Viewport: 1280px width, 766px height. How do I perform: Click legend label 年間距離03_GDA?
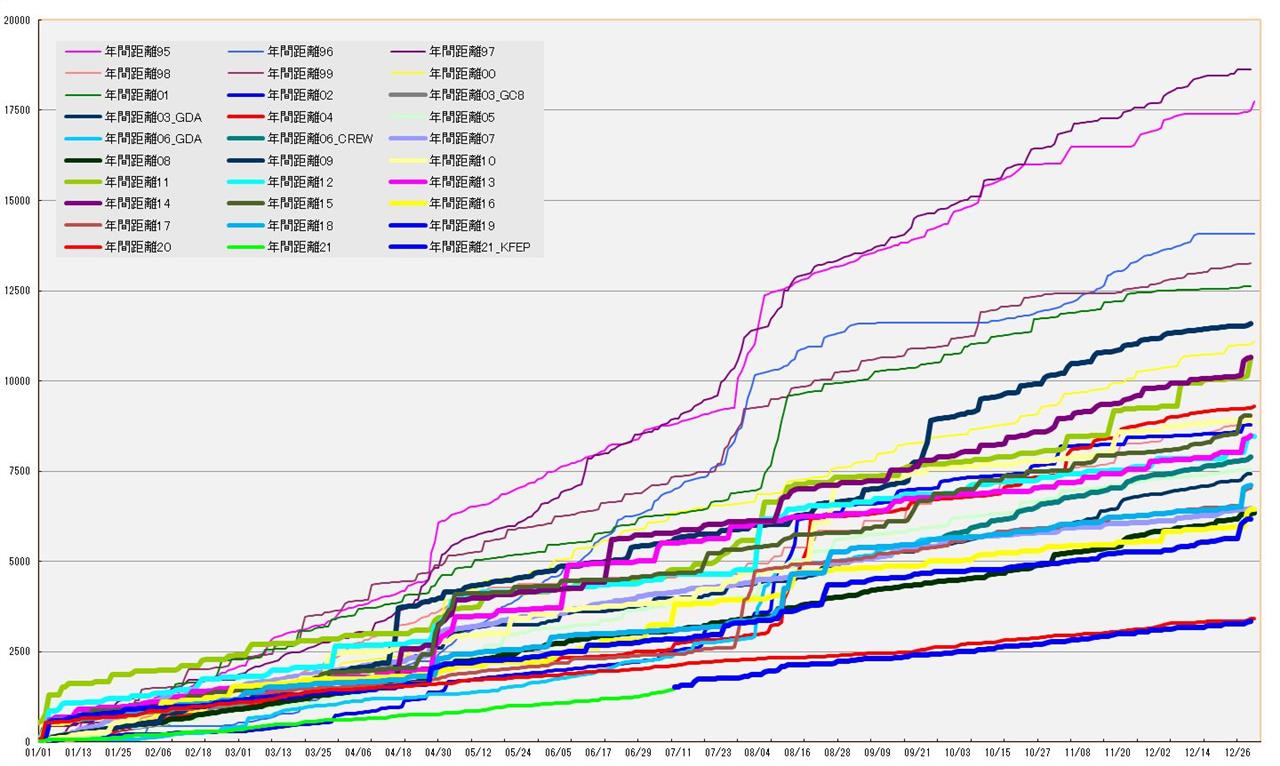pos(153,117)
